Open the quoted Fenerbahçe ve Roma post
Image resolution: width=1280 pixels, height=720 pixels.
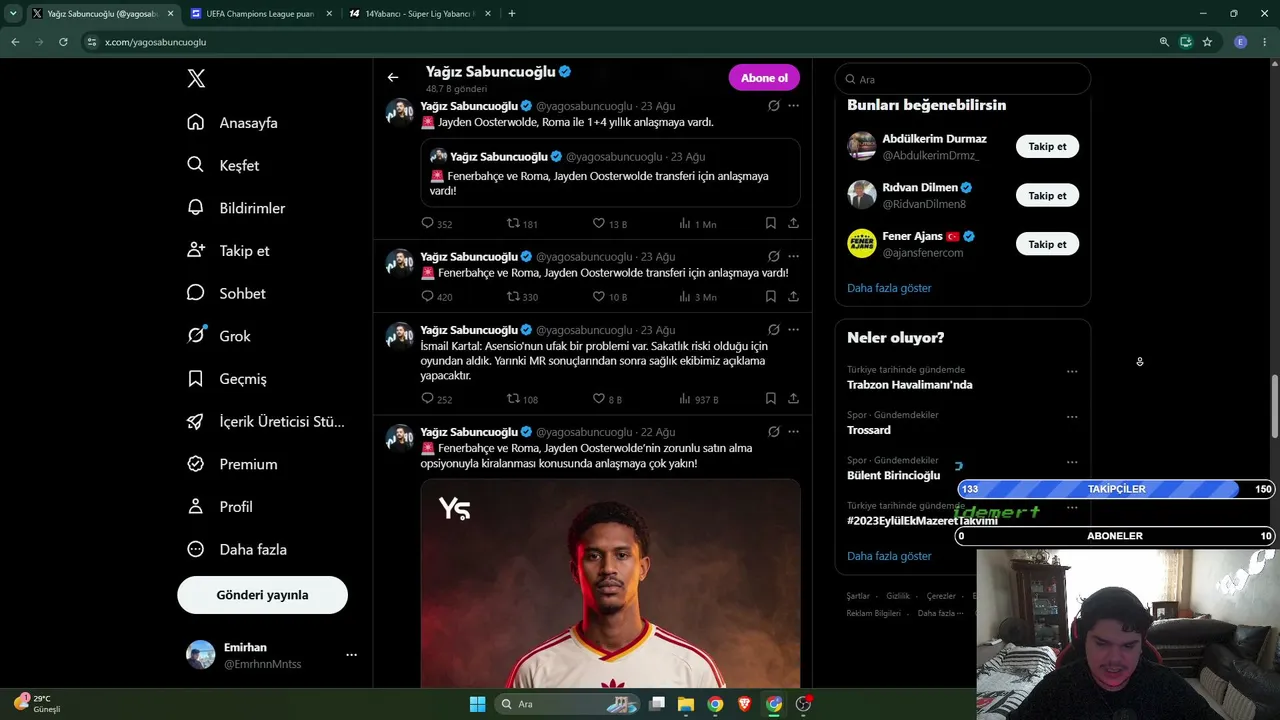610,173
